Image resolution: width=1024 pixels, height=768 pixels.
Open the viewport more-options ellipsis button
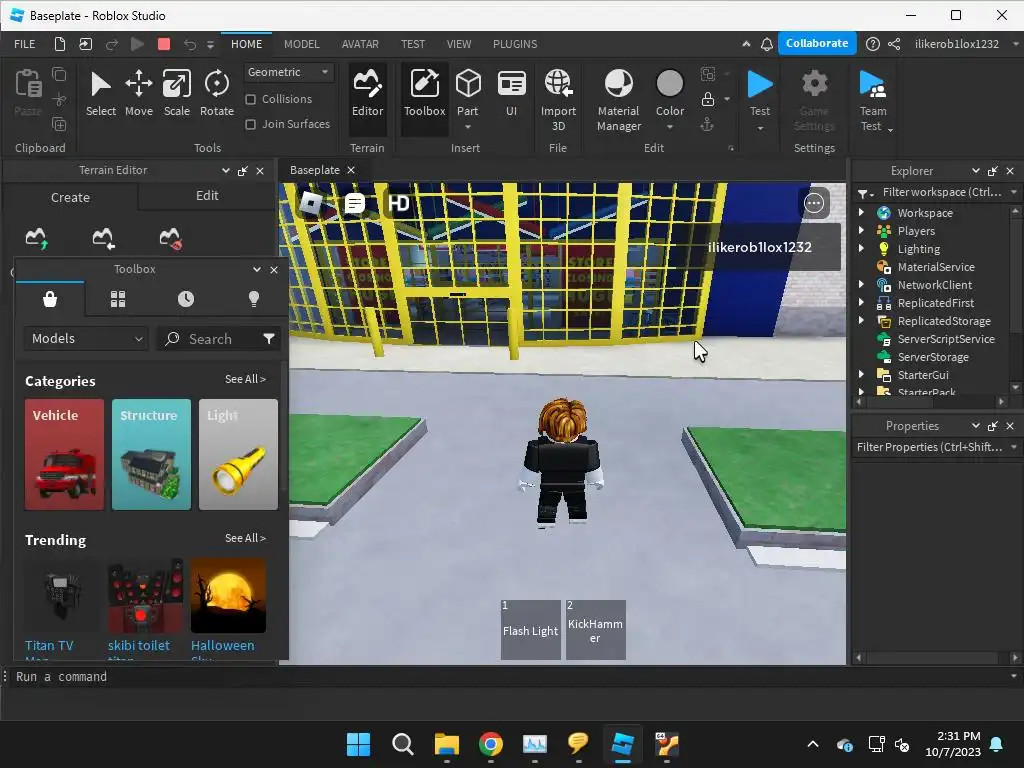(814, 204)
